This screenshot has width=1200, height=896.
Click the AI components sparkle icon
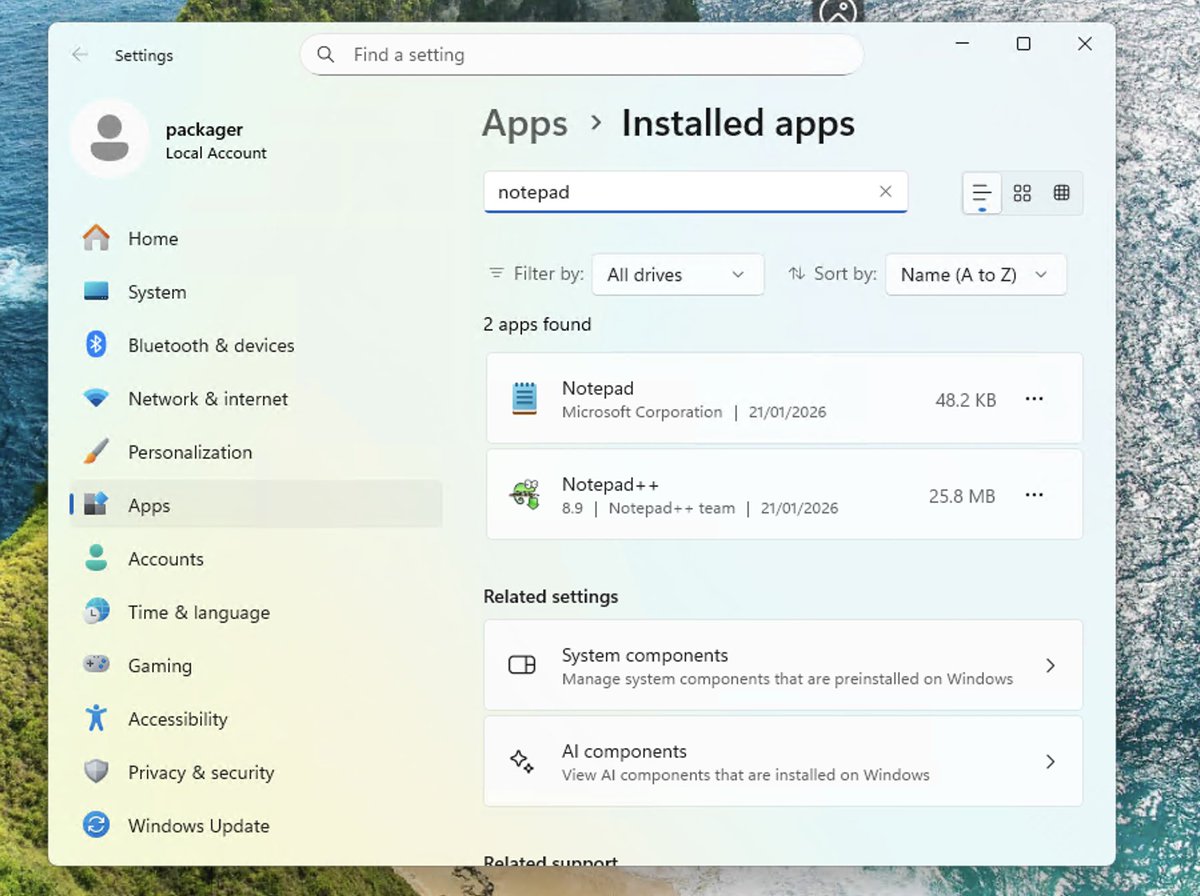coord(522,761)
